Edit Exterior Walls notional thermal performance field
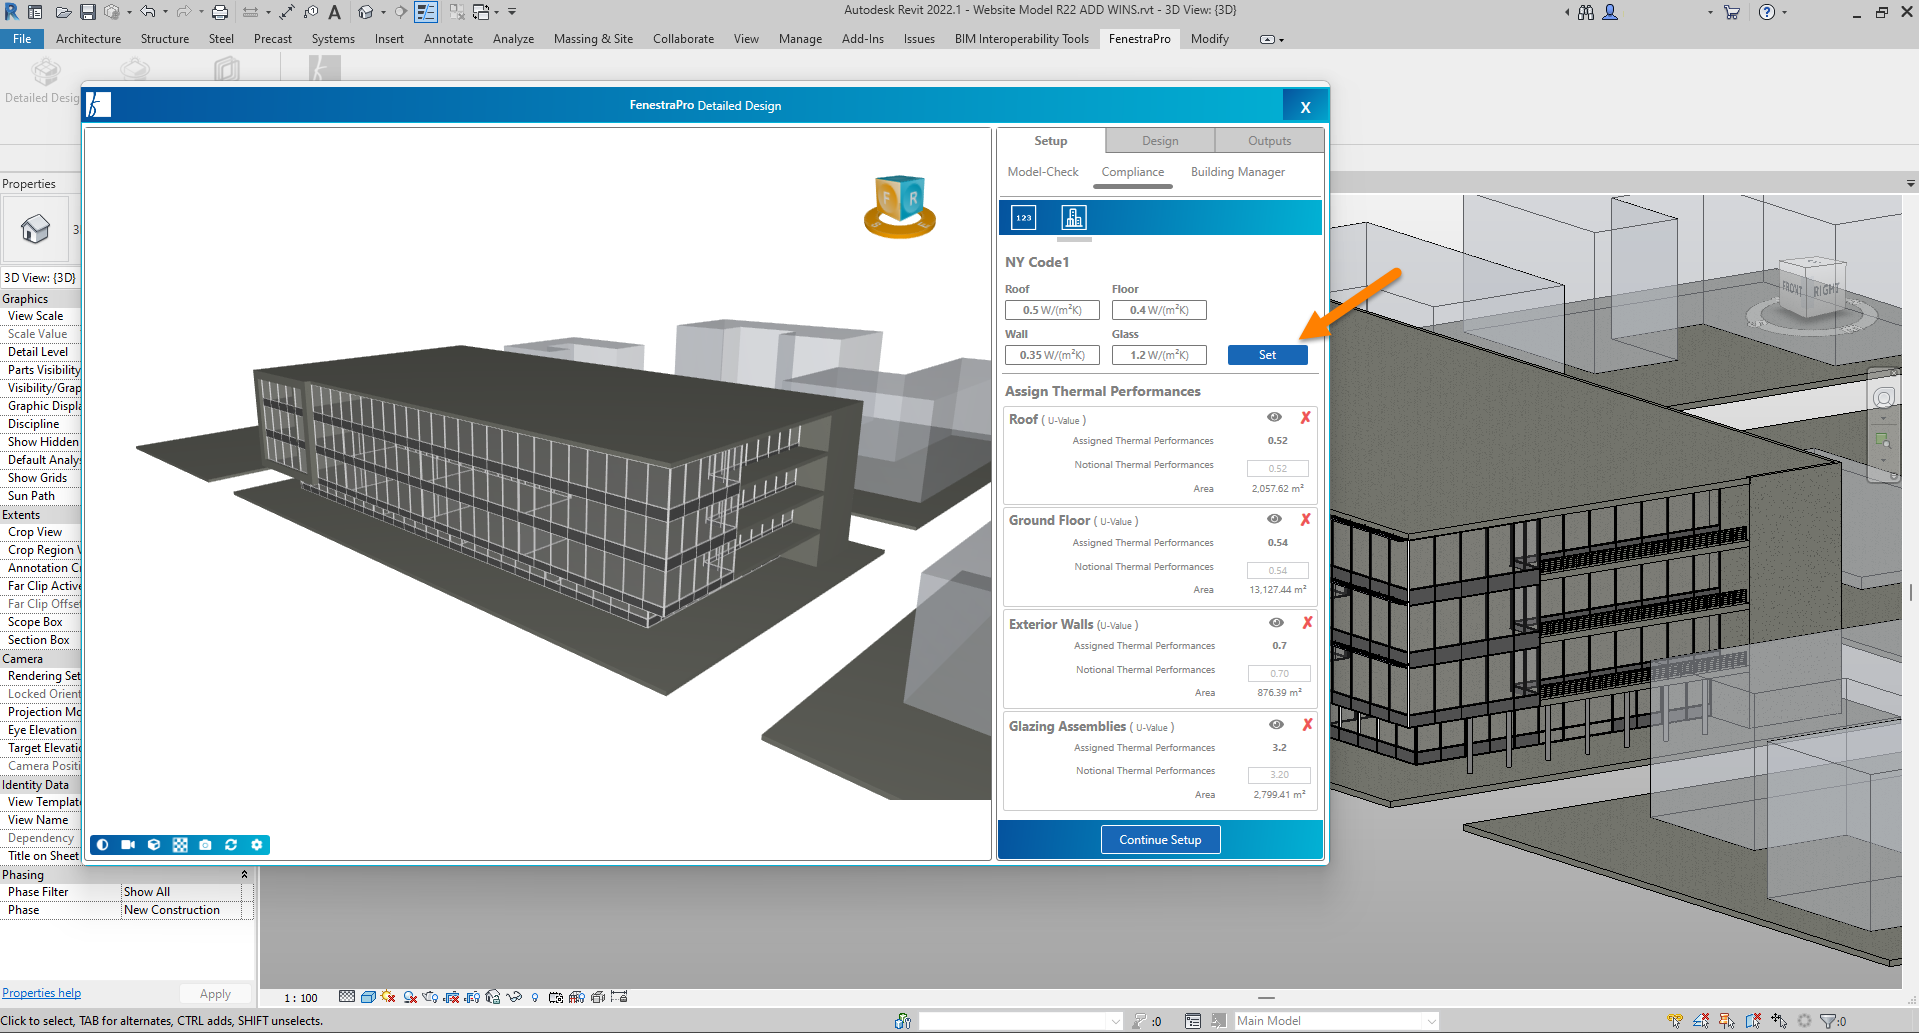Screen dimensions: 1919x1033 click(x=1279, y=673)
